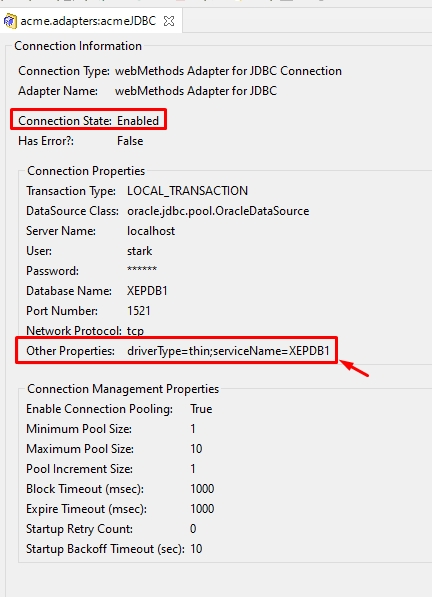Screen dimensions: 432x597
Task: Close the acme.adapters:acmeJDBC tab
Action: point(169,21)
